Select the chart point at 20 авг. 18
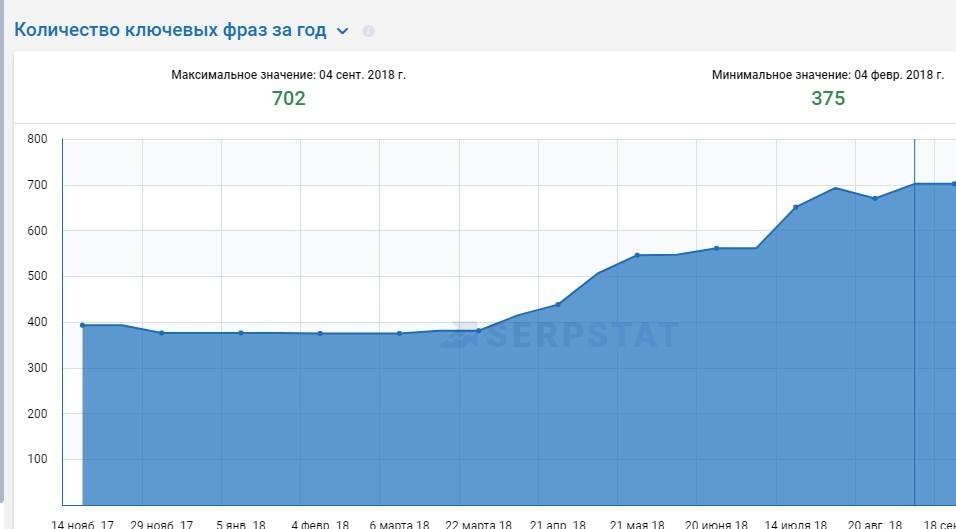This screenshot has width=956, height=529. pyautogui.click(x=875, y=198)
